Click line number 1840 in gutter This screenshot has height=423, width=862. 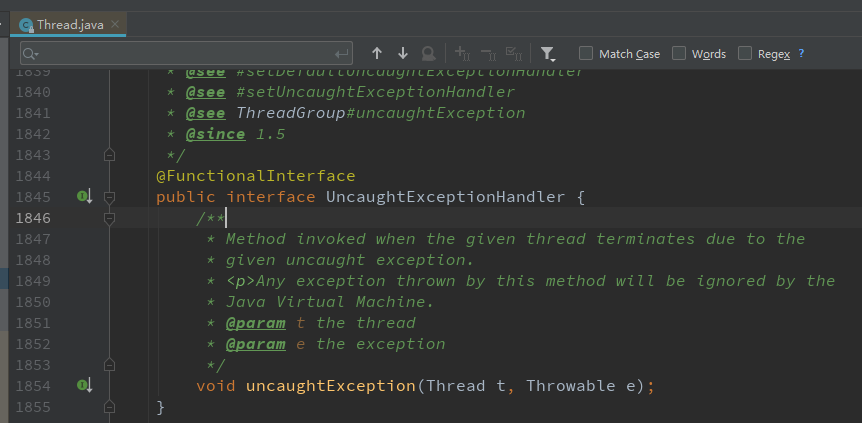pos(33,92)
